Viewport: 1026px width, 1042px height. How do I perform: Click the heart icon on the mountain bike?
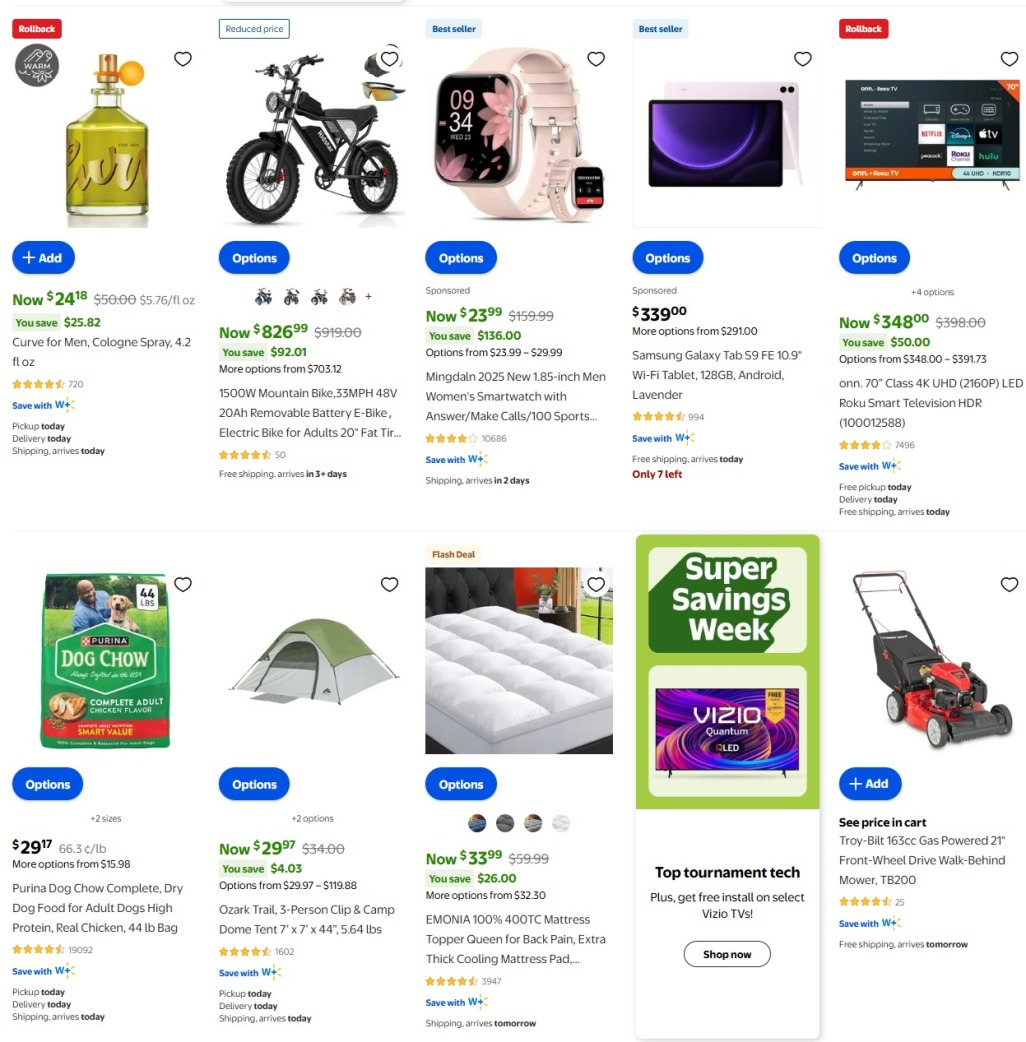389,59
